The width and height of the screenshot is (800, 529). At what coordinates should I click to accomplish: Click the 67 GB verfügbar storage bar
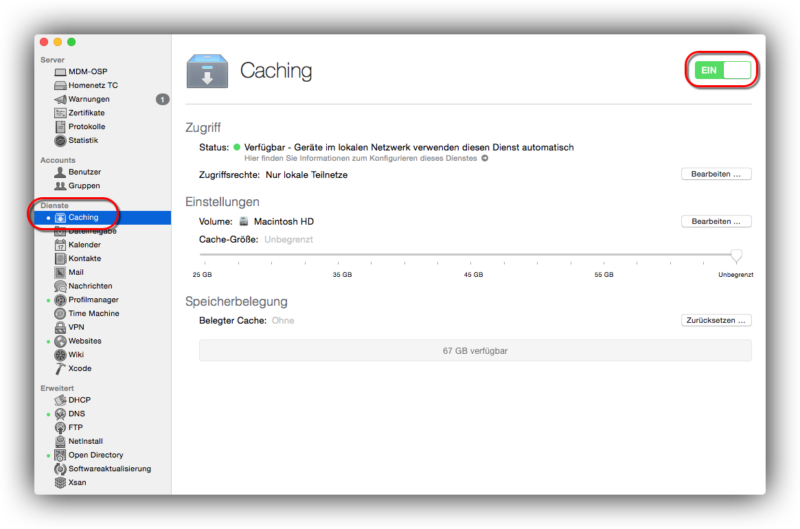[475, 351]
